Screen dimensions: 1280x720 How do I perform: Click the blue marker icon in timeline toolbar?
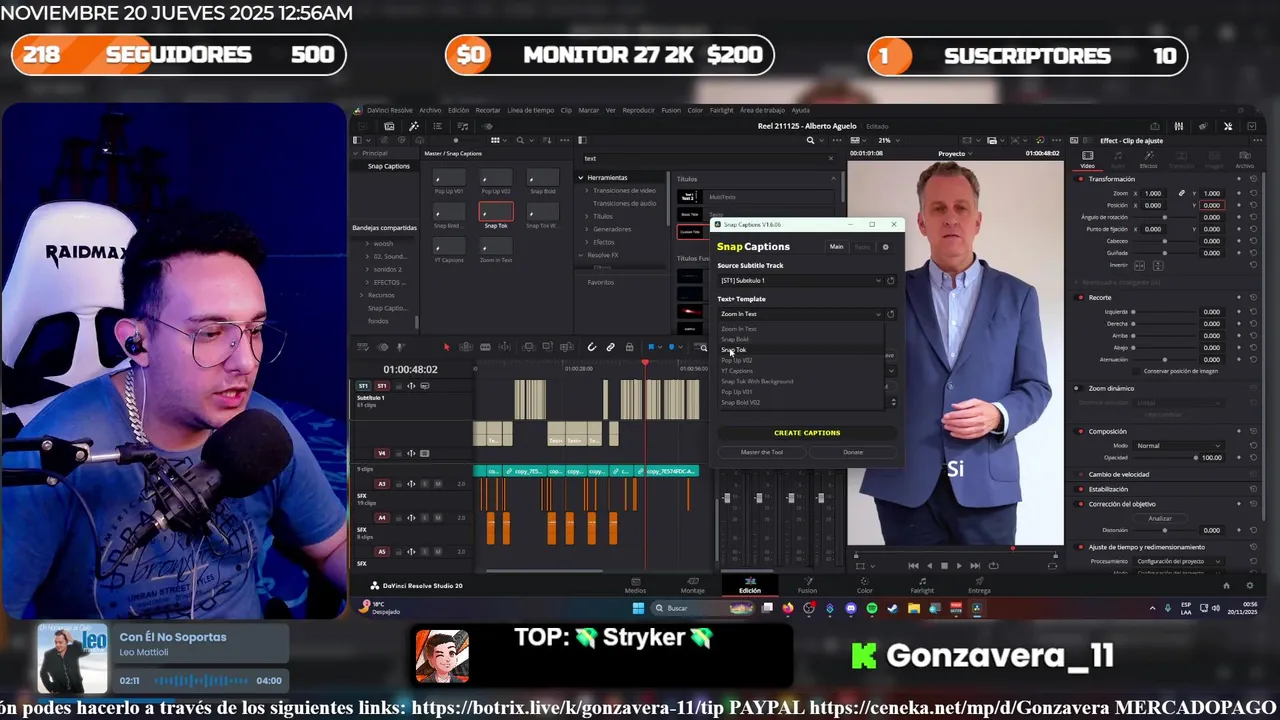[x=674, y=347]
